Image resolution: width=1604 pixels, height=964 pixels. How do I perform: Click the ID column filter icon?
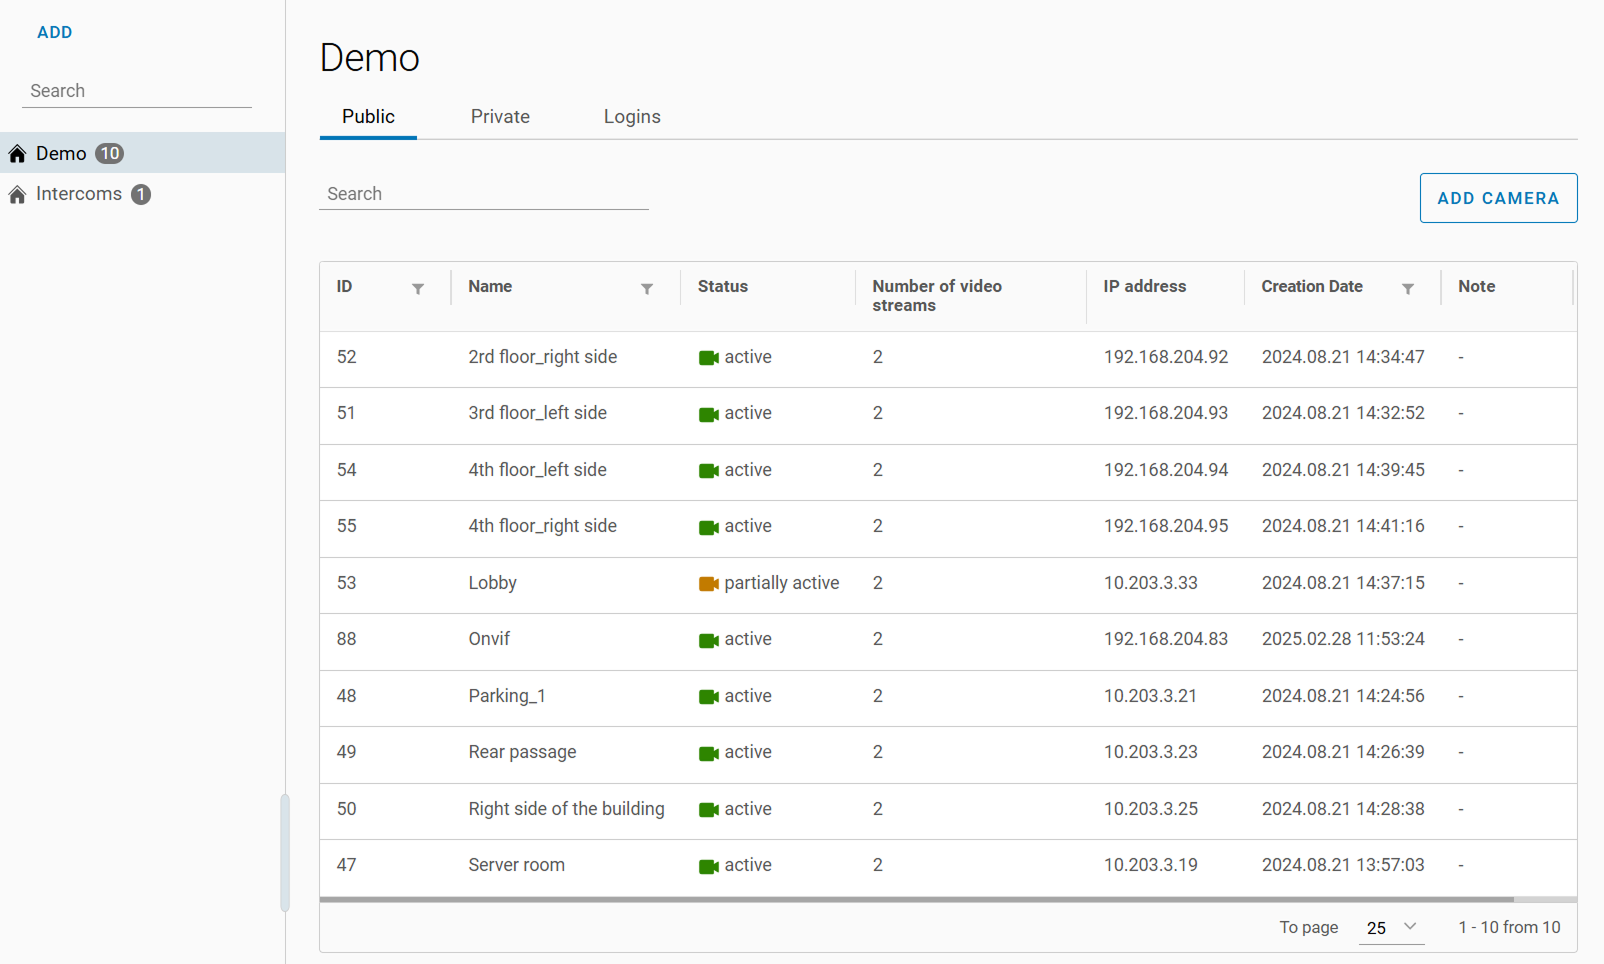pos(418,289)
